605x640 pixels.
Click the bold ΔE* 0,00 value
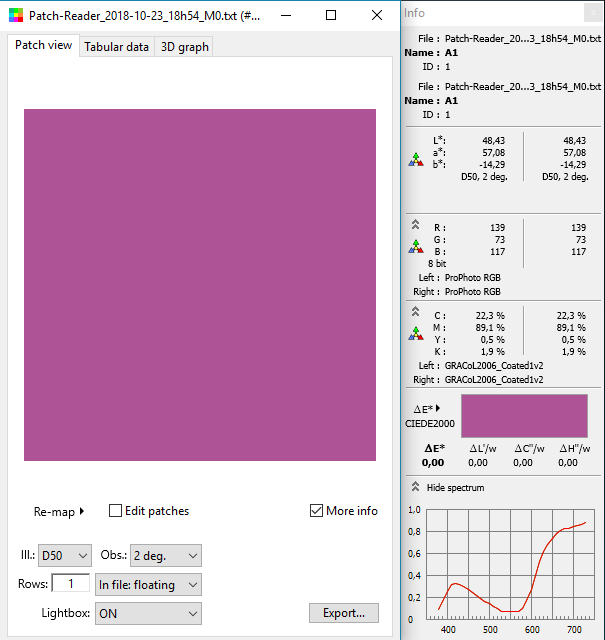[433, 463]
